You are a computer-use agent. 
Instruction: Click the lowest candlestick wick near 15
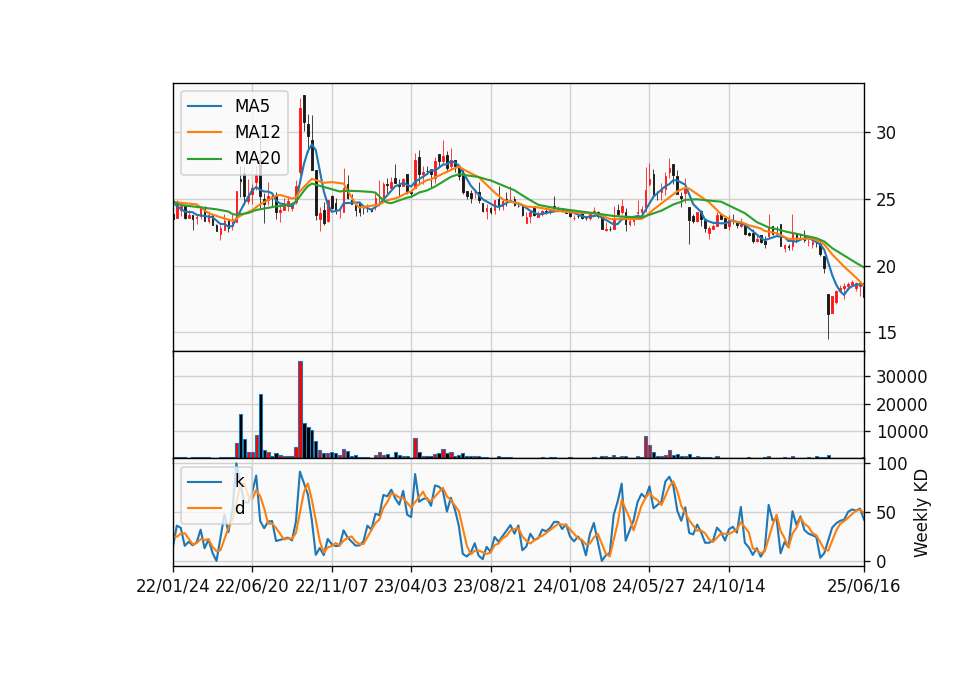tap(828, 327)
